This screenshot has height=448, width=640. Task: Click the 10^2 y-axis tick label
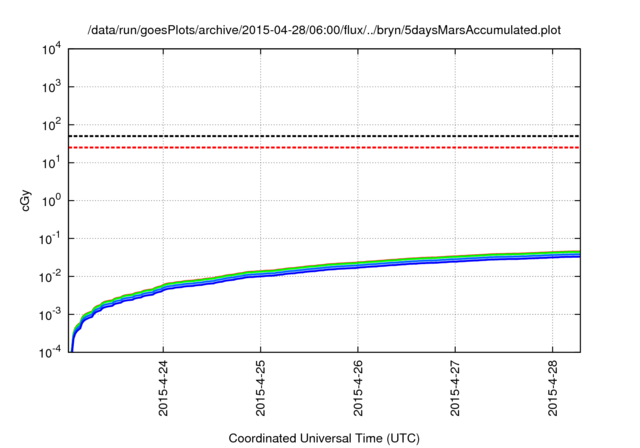click(52, 124)
